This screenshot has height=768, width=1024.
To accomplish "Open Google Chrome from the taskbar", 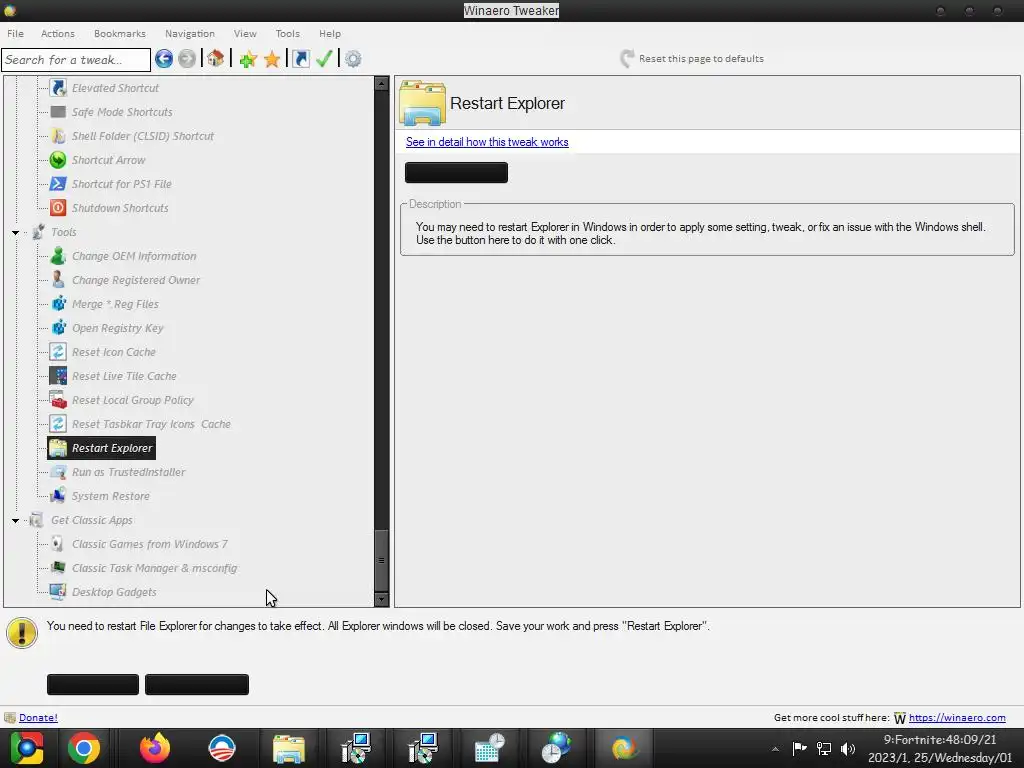I will coord(84,748).
